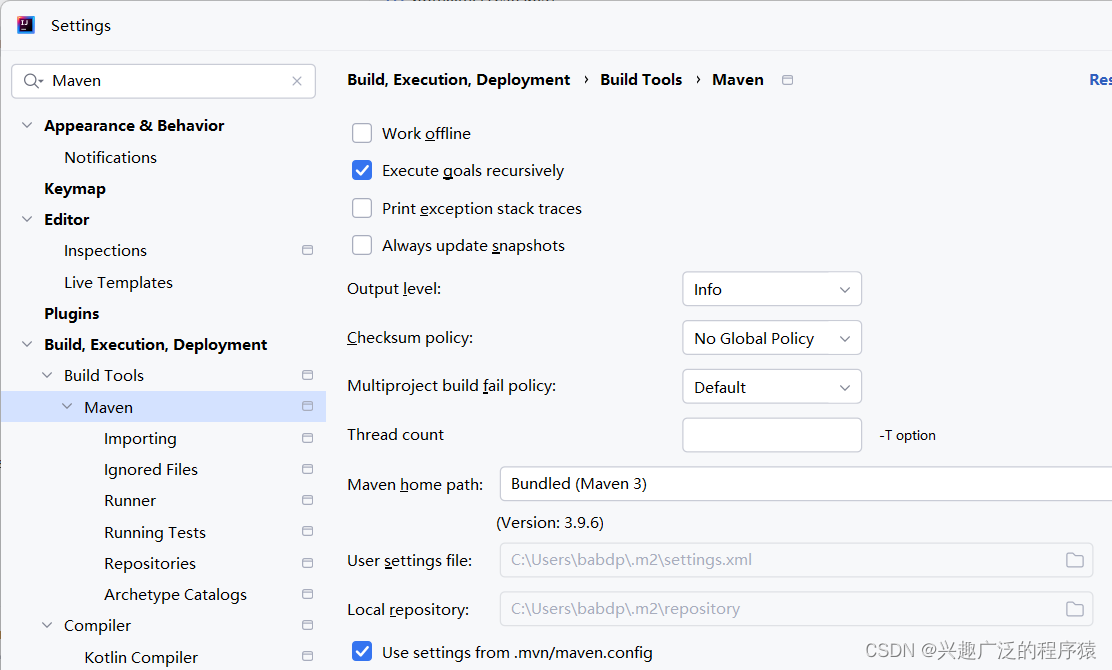
Task: Open Inspections settings page
Action: pyautogui.click(x=105, y=250)
